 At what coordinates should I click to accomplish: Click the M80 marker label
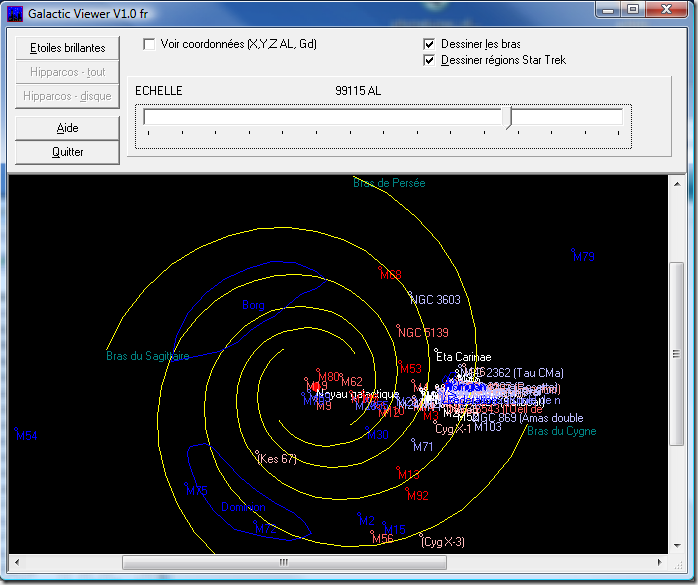click(x=329, y=377)
